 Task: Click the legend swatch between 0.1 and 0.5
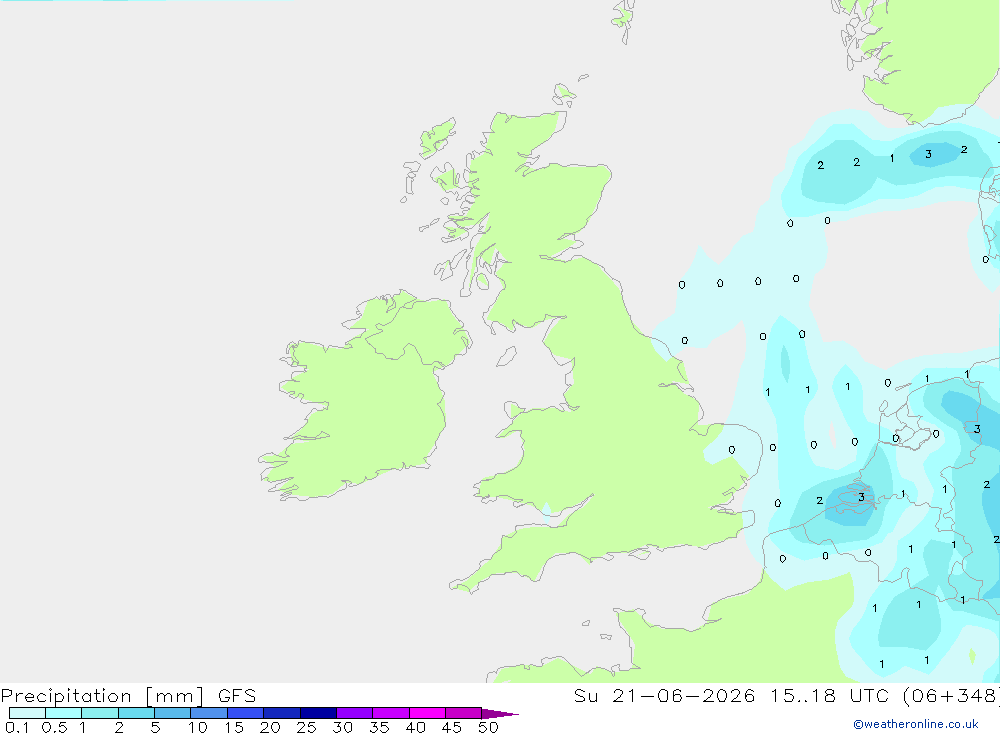tap(27, 713)
